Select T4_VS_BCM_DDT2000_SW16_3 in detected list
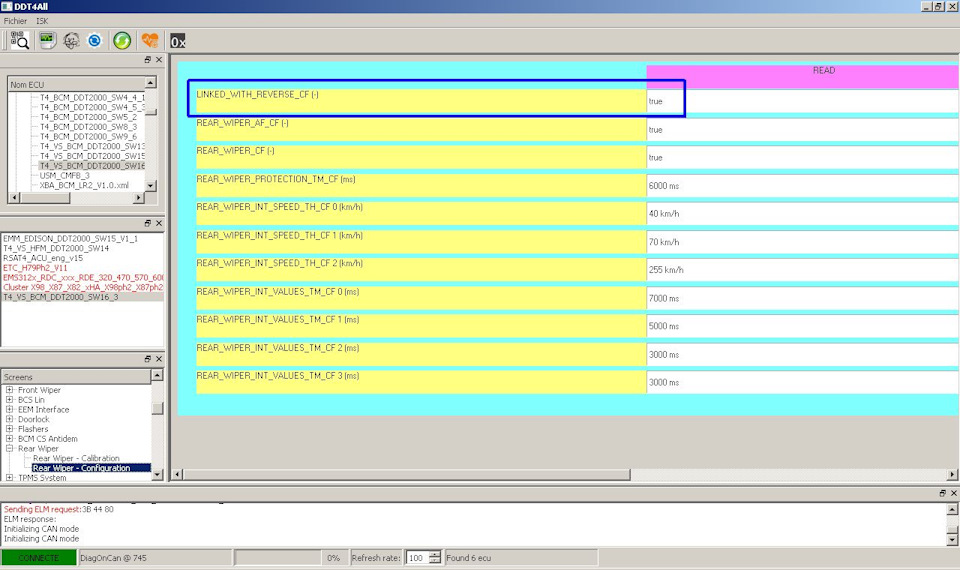This screenshot has width=960, height=570. 61,297
